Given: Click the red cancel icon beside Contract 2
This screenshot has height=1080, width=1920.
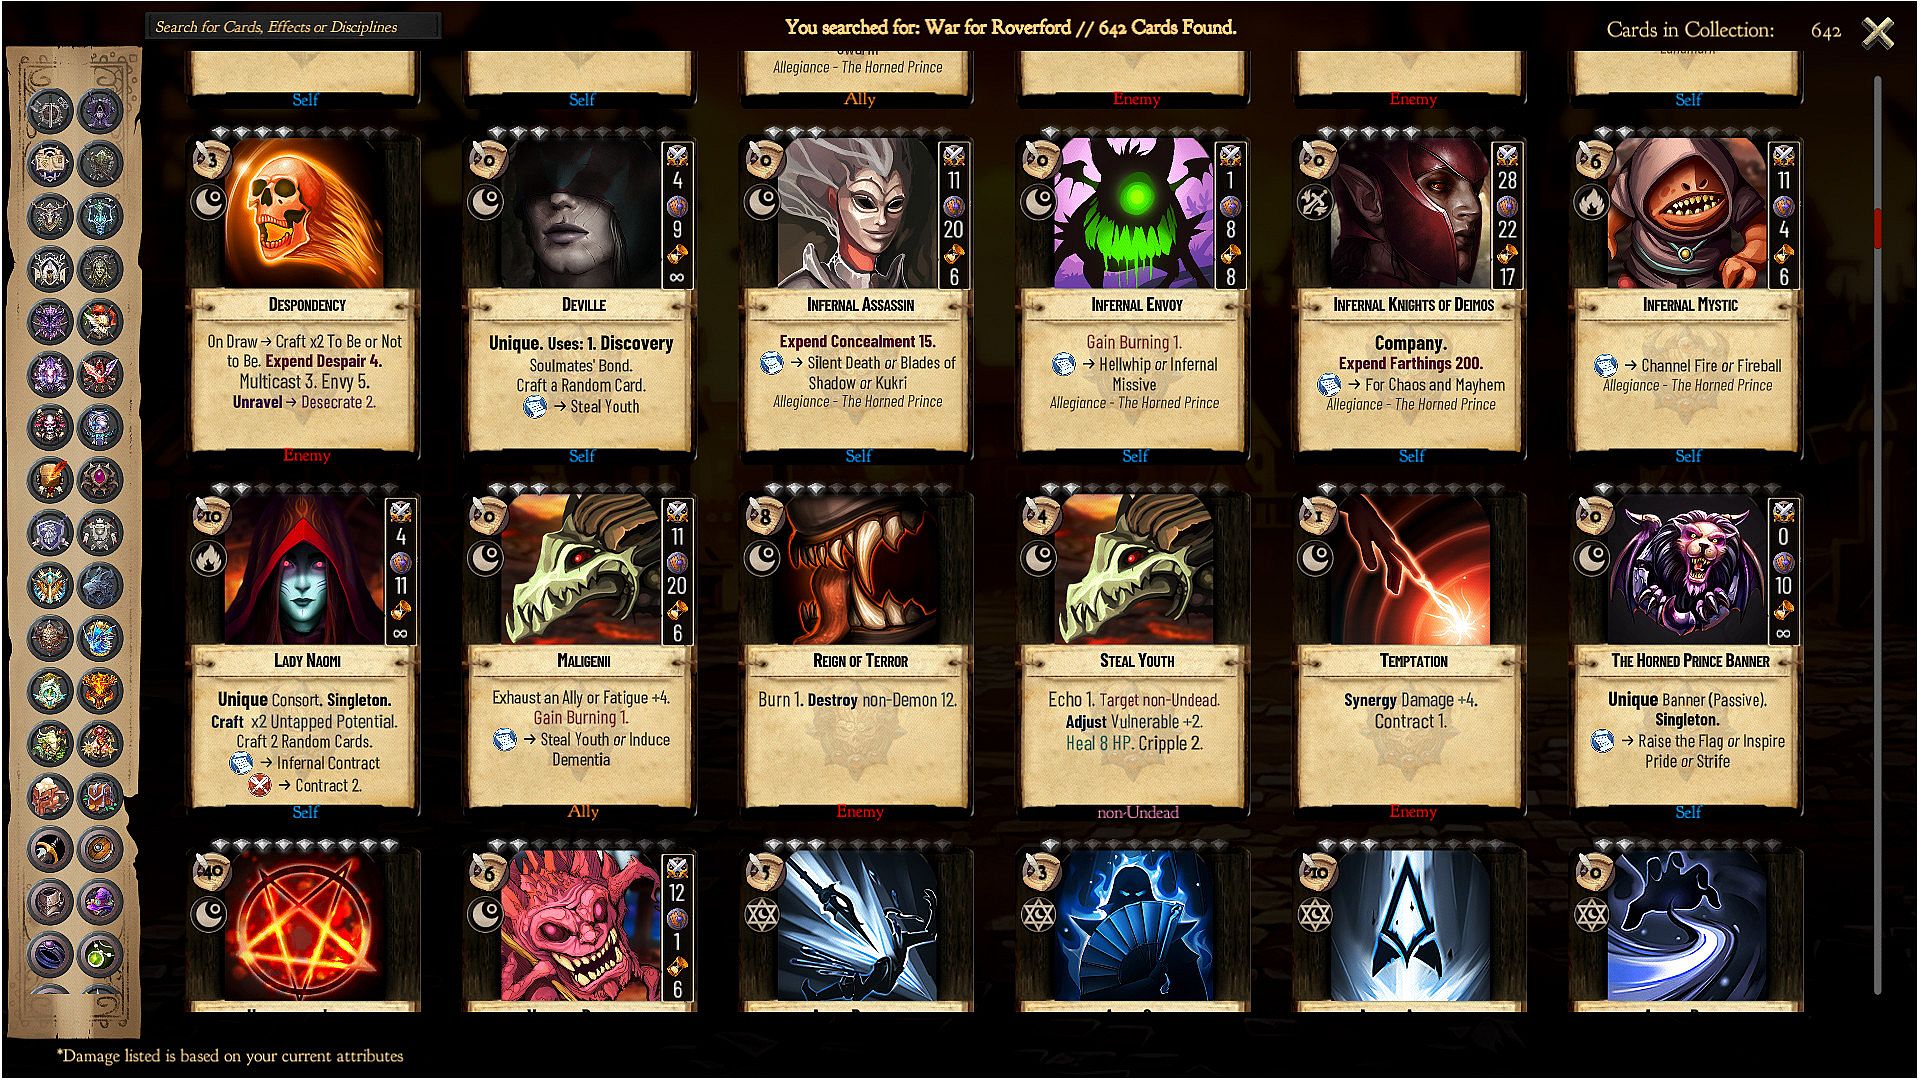Looking at the screenshot, I should point(259,785).
